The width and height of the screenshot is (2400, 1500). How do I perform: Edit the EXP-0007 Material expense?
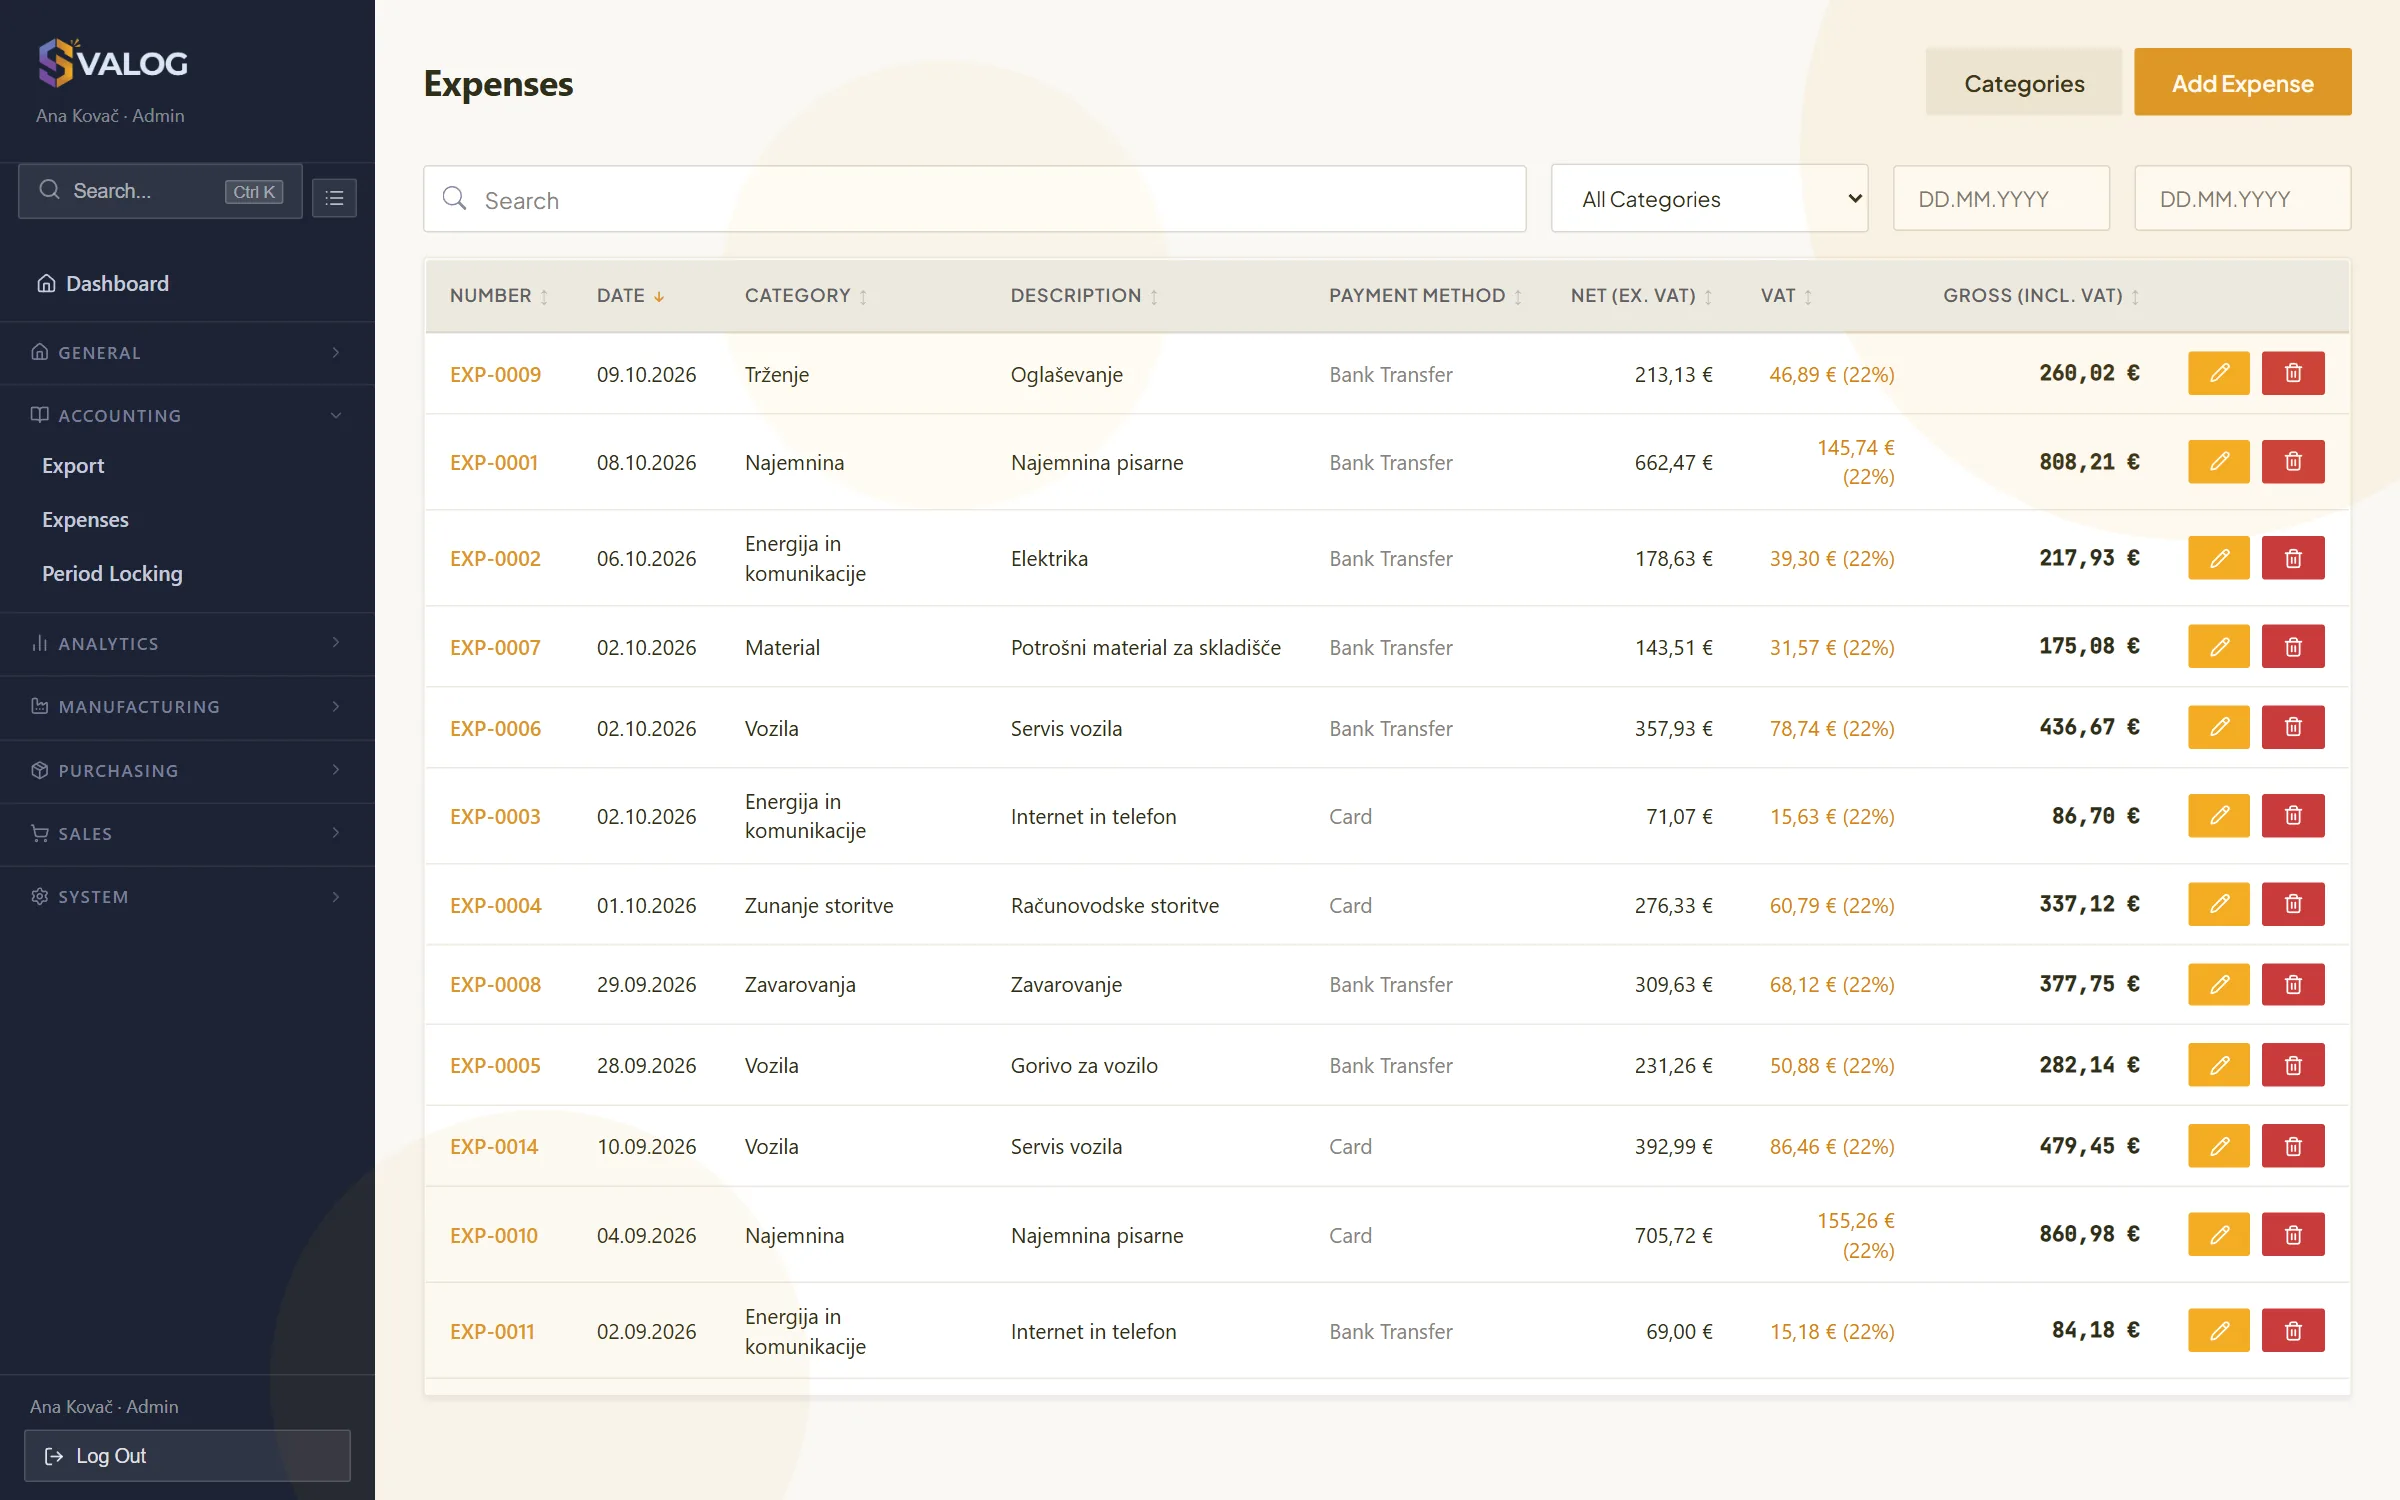click(2218, 647)
